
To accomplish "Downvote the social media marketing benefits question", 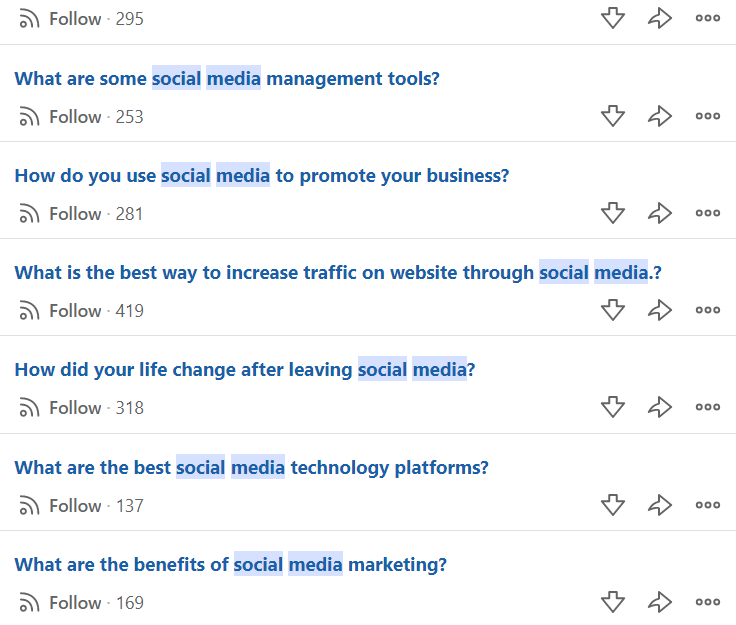I will tap(613, 602).
